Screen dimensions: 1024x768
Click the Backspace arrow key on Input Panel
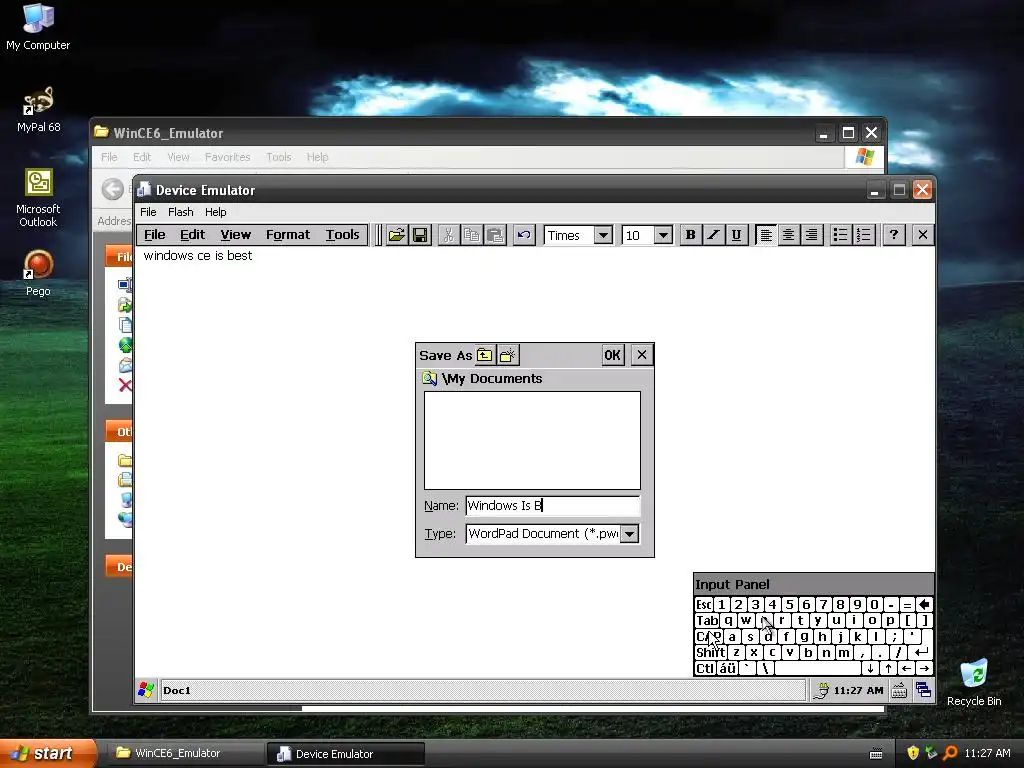(x=924, y=605)
